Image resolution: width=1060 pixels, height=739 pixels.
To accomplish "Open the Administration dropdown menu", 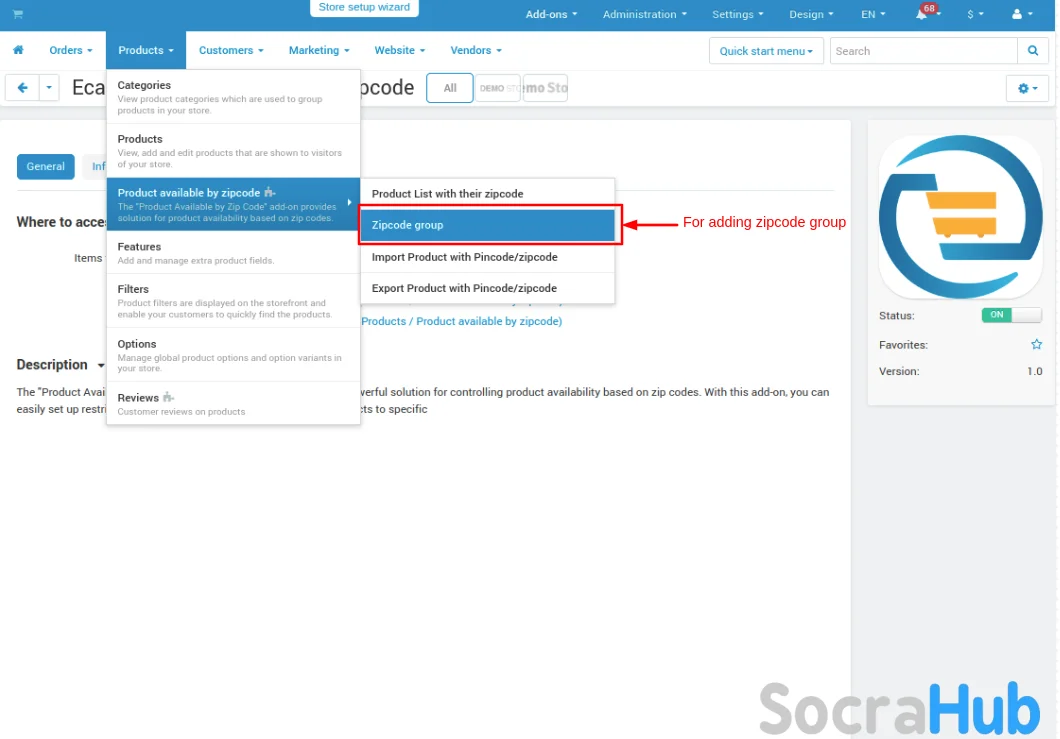I will click(644, 14).
